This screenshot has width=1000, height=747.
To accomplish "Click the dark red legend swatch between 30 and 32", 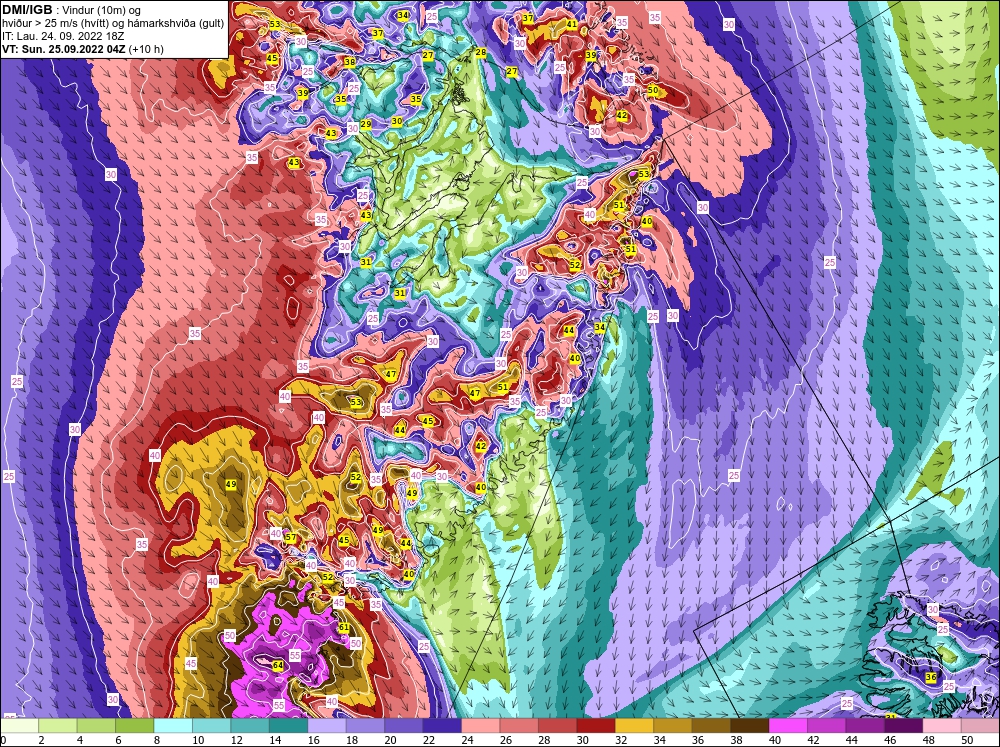I will tap(596, 725).
